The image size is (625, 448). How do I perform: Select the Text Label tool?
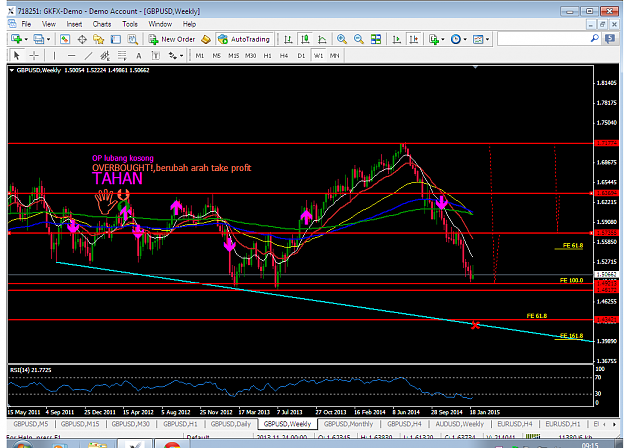tap(156, 55)
